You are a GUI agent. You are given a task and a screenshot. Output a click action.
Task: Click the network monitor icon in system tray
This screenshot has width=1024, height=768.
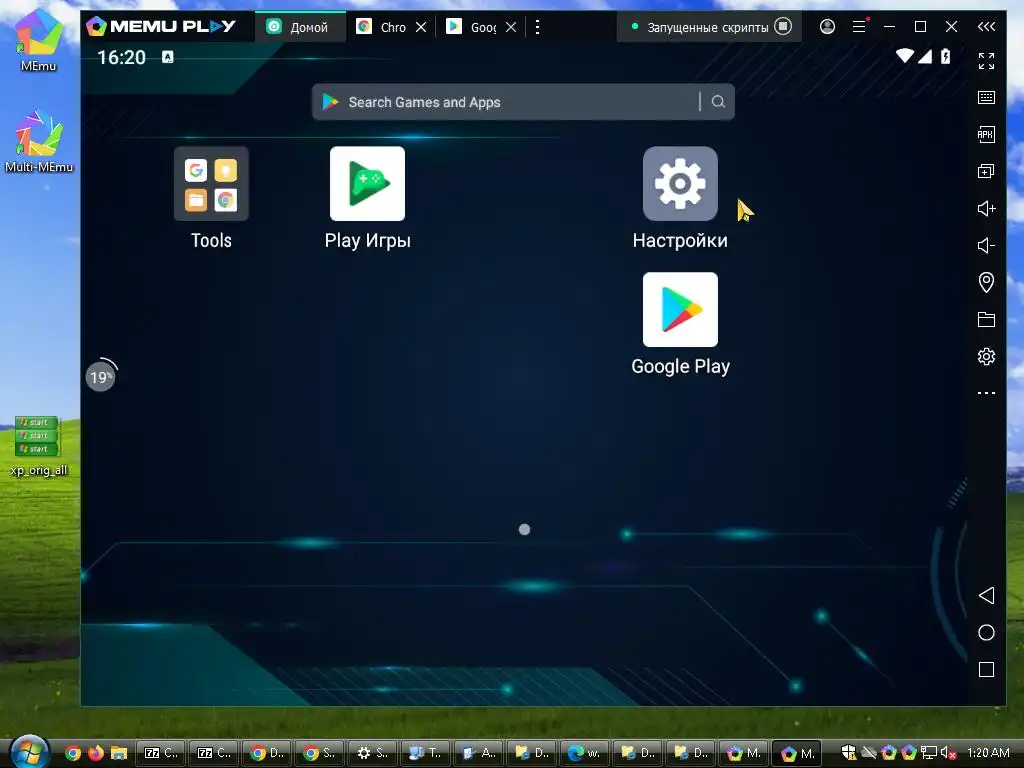pyautogui.click(x=929, y=753)
